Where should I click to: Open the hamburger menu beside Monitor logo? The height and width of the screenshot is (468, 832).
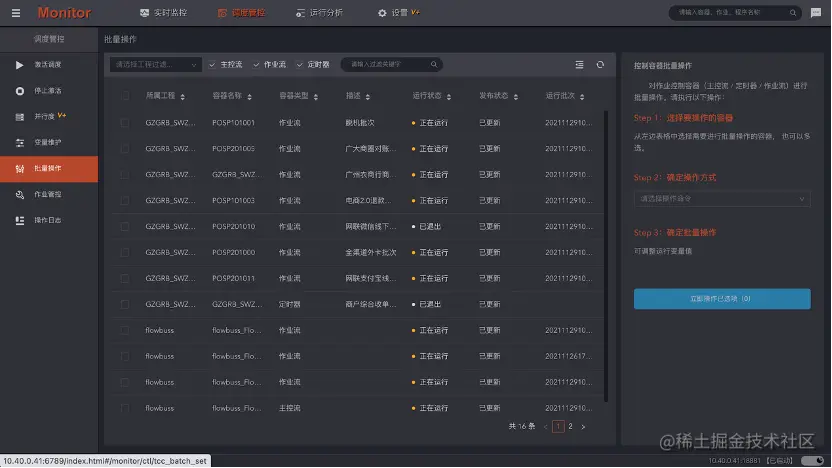[16, 13]
